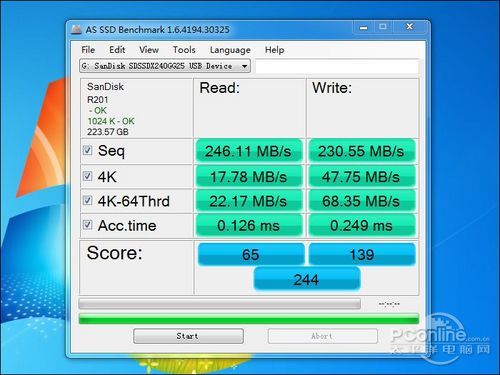Click the Read: column header
The image size is (500, 375).
click(219, 88)
